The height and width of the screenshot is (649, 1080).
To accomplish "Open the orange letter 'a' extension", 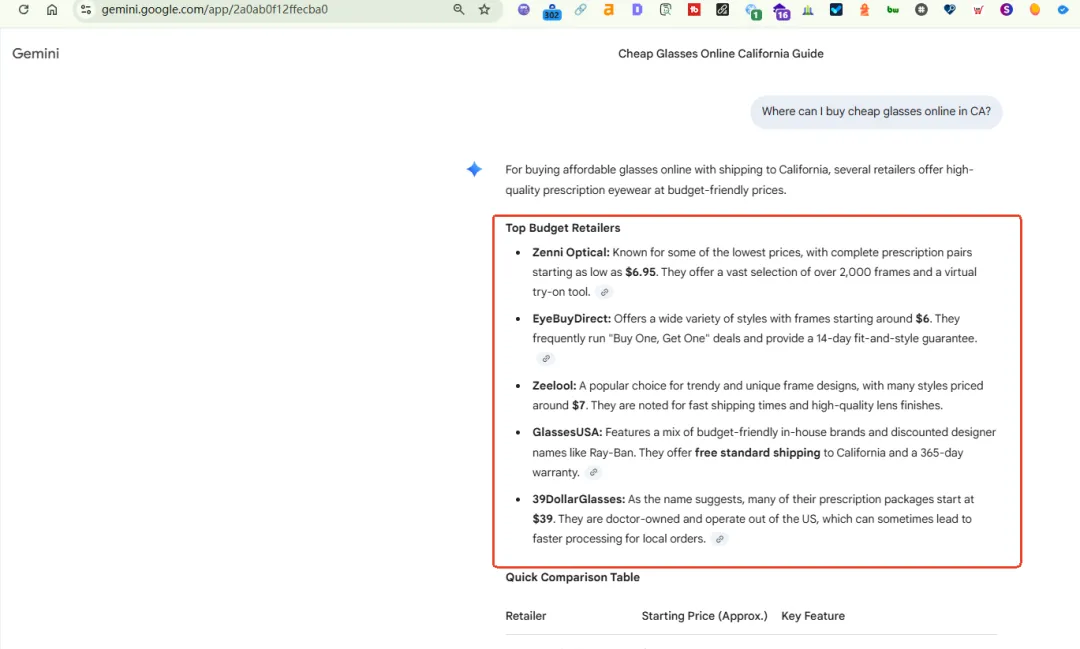I will (x=609, y=10).
